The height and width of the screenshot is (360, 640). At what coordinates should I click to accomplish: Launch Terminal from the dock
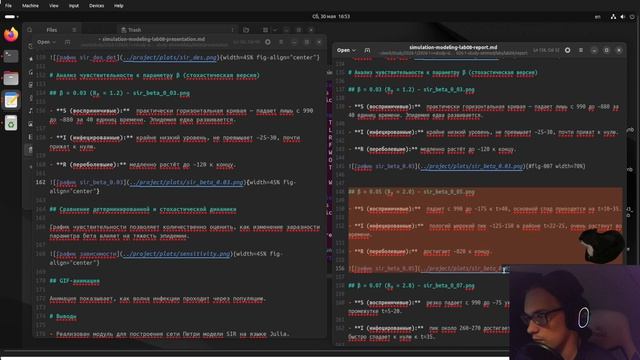click(x=11, y=56)
